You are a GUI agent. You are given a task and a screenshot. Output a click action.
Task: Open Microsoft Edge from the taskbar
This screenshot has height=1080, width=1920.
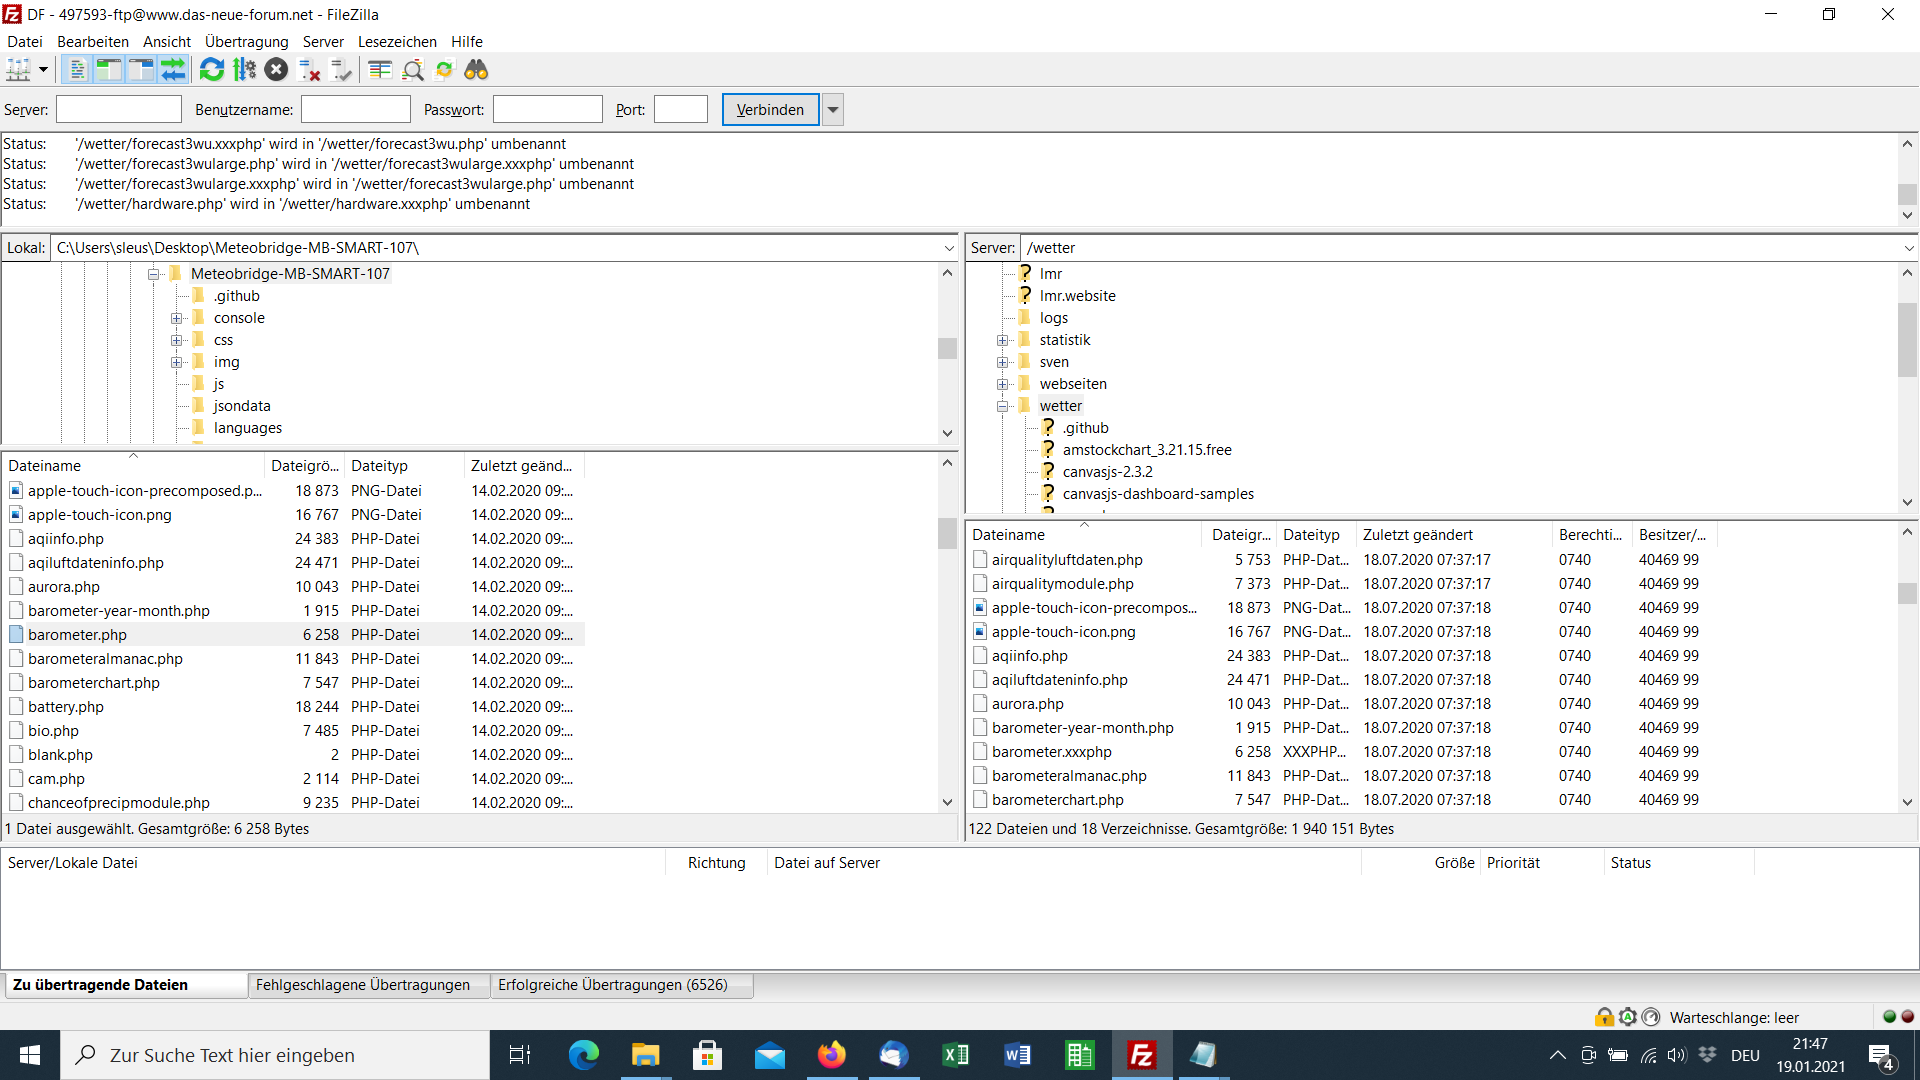coord(584,1055)
